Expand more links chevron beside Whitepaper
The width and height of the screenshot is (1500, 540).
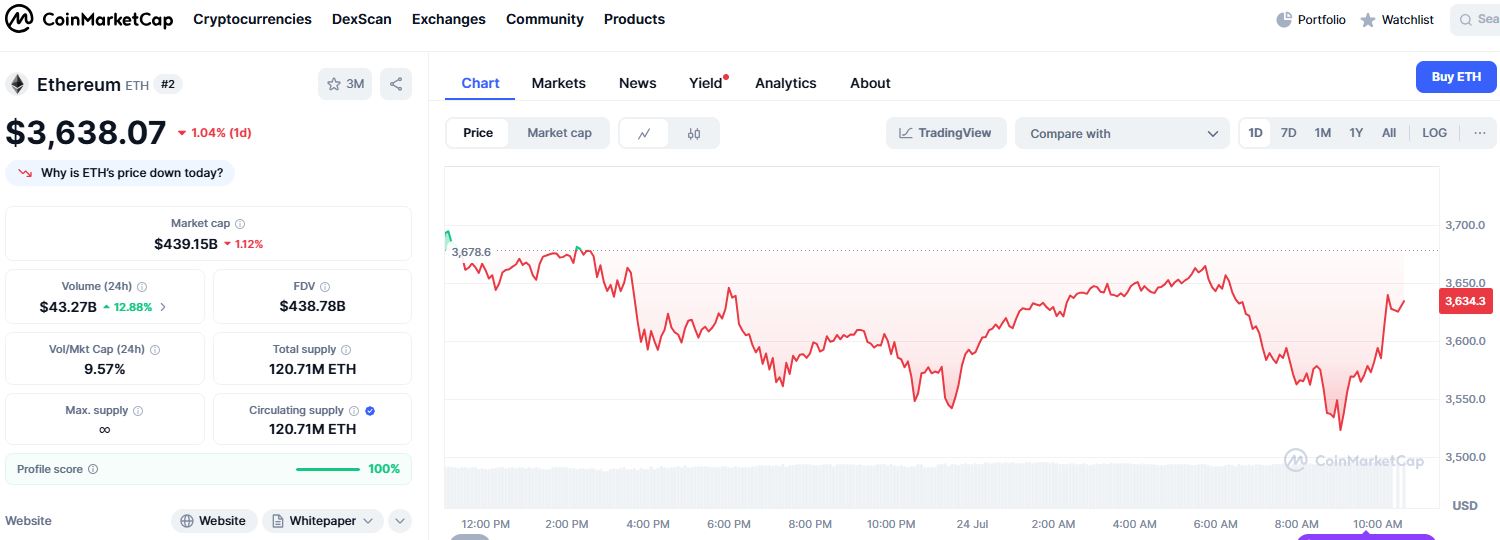pyautogui.click(x=399, y=521)
